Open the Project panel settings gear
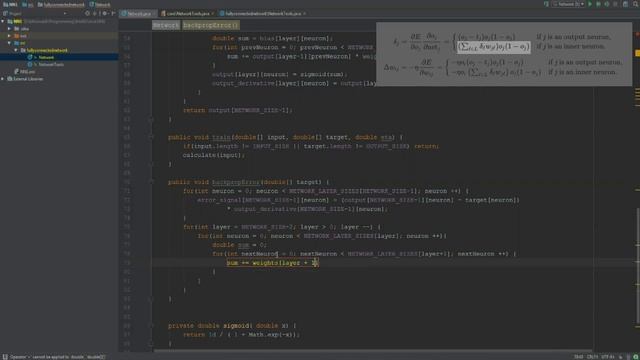This screenshot has height=360, width=640. coord(105,13)
